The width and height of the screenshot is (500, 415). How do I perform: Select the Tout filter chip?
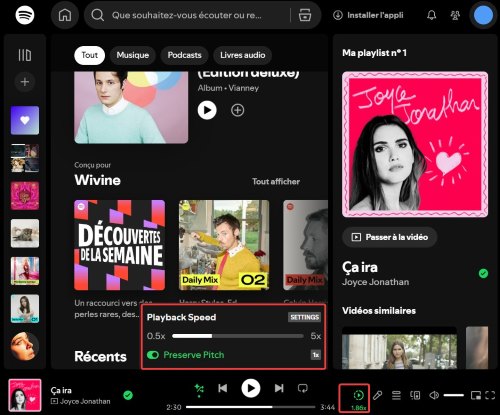tap(89, 55)
